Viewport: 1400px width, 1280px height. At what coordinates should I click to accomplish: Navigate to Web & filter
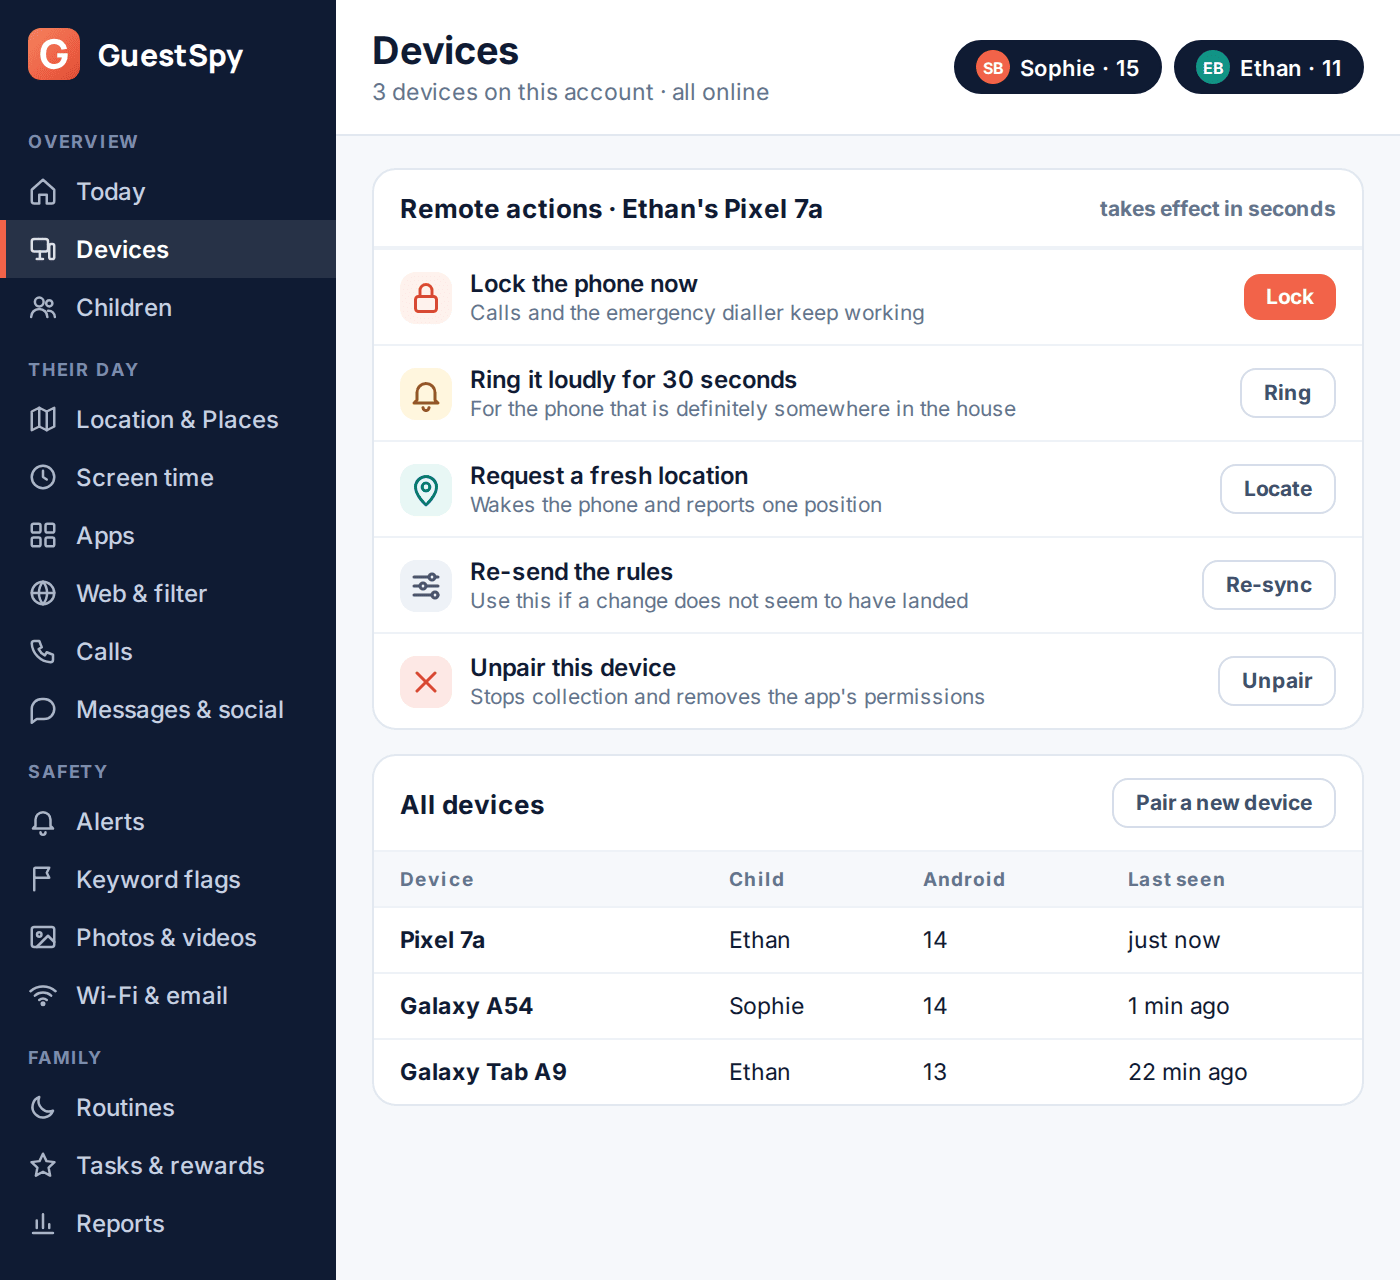(x=168, y=593)
